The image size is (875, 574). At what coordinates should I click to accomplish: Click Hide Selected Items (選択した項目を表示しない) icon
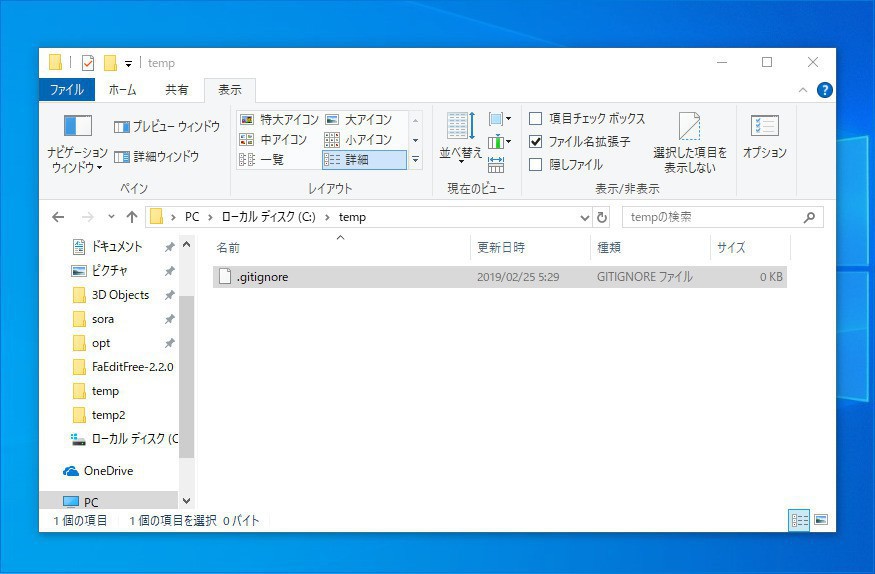[x=689, y=142]
